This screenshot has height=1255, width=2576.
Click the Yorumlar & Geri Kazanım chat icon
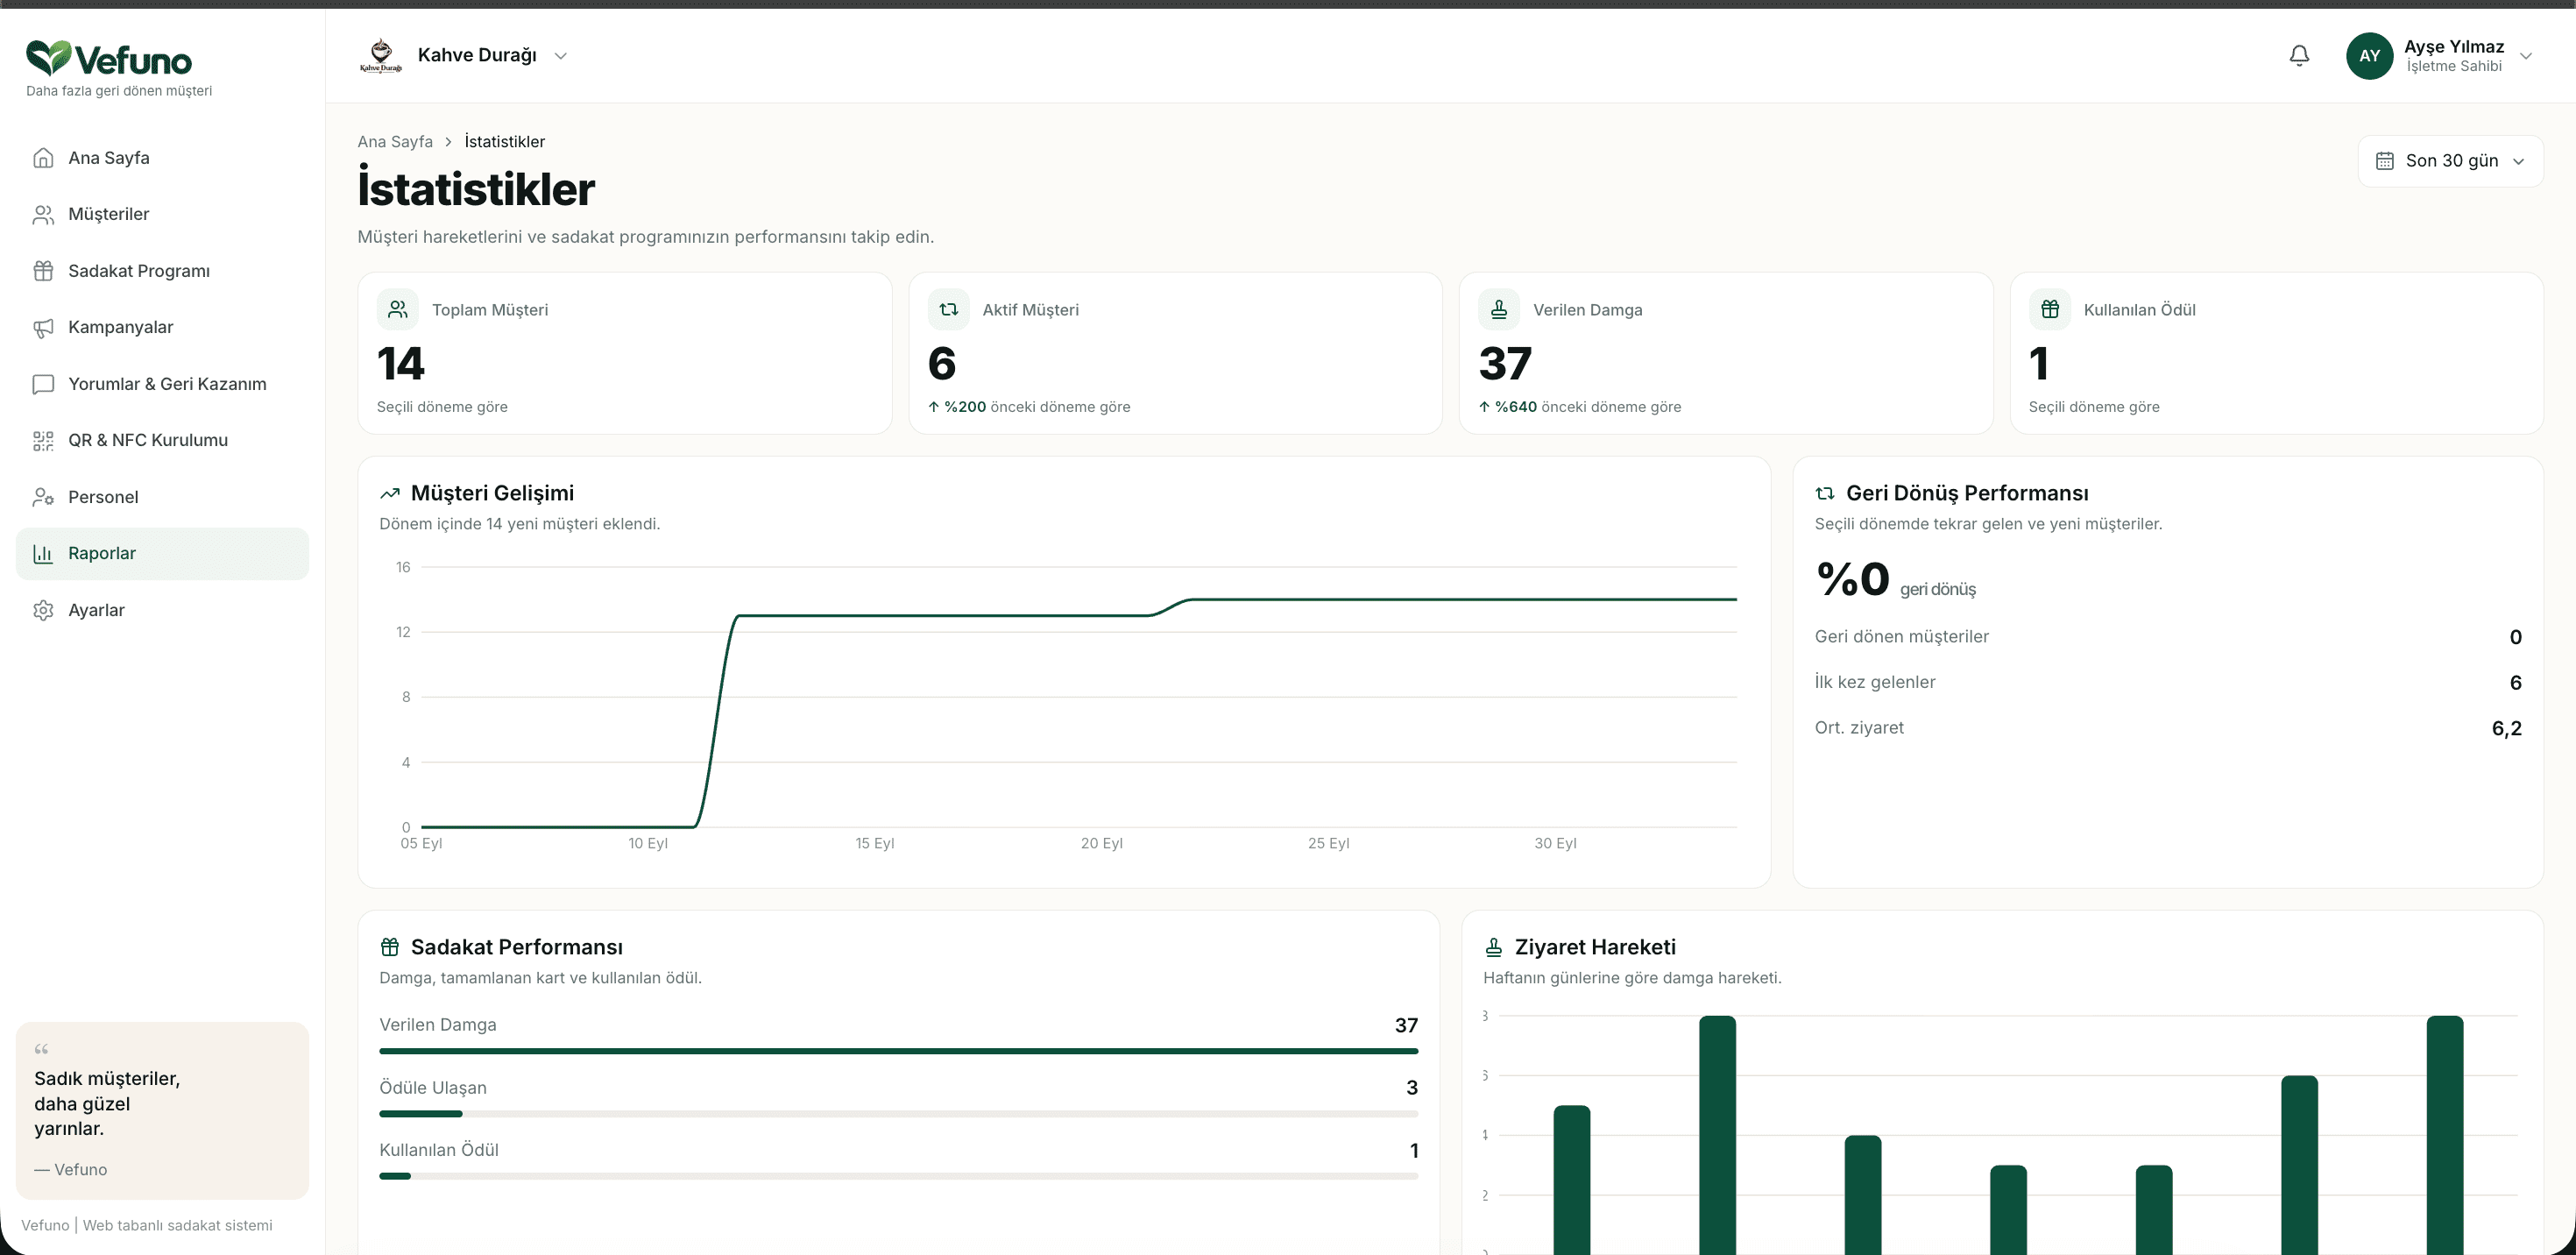43,384
